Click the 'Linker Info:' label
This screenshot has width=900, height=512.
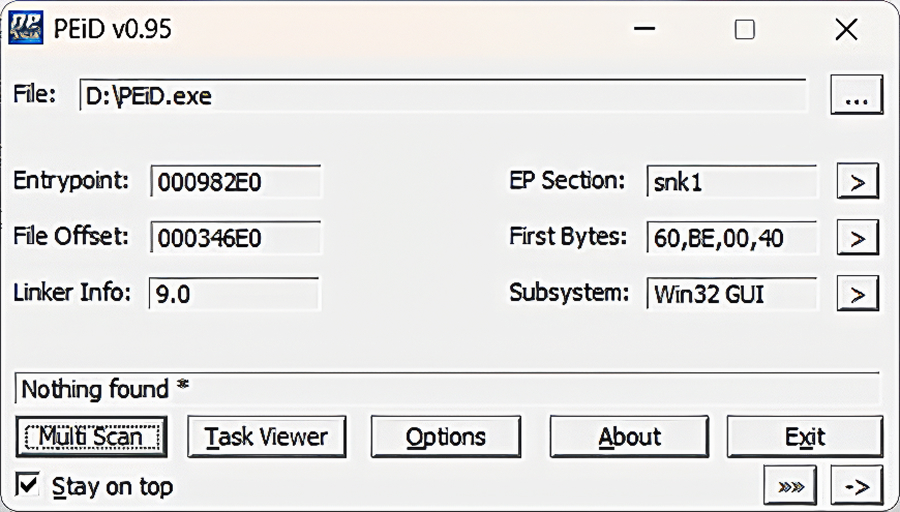point(72,292)
